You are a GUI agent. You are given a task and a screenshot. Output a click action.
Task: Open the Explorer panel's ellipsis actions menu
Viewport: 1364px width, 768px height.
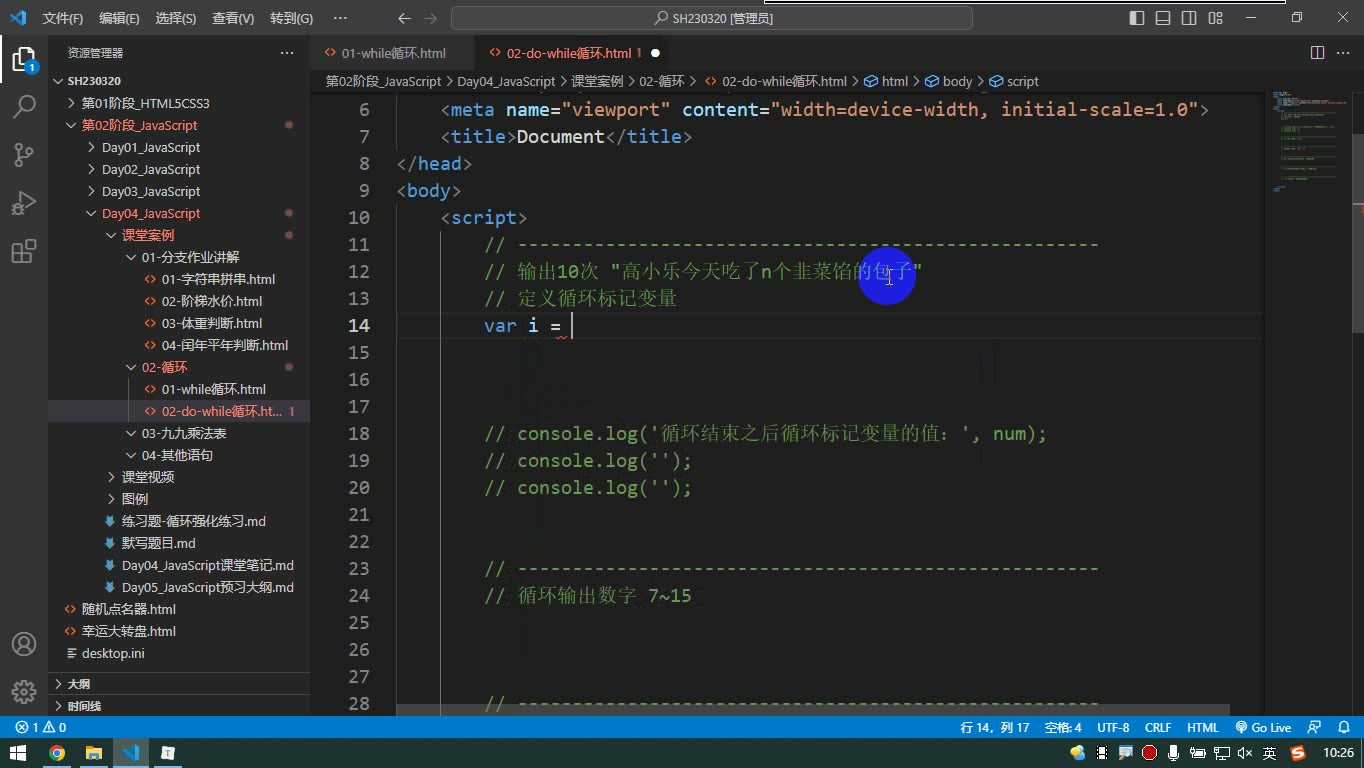(x=287, y=53)
